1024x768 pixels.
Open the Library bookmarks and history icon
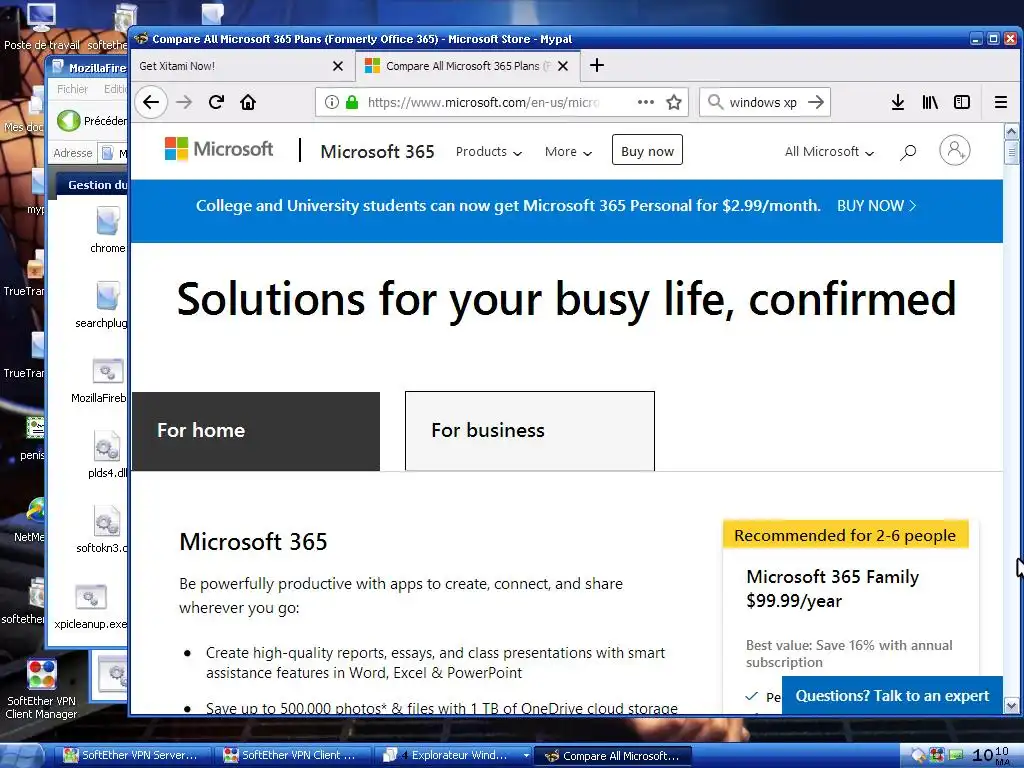930,102
